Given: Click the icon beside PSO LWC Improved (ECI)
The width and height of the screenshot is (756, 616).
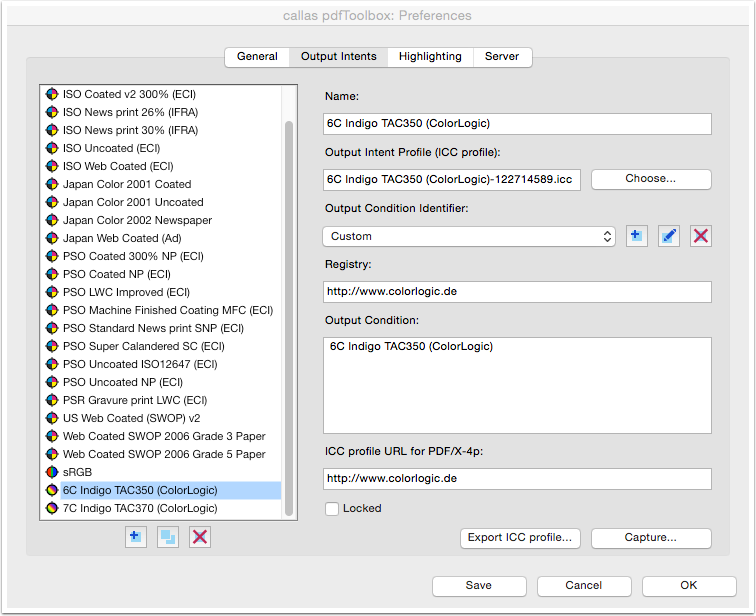Looking at the screenshot, I should [52, 292].
